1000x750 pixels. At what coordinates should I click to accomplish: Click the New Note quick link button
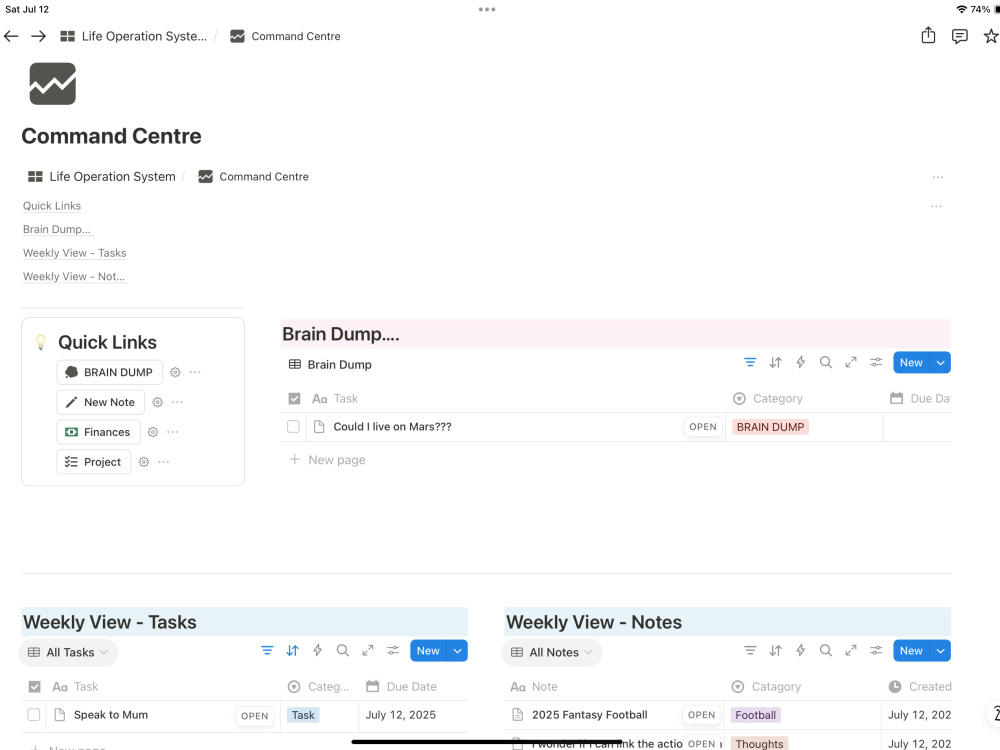(x=101, y=402)
